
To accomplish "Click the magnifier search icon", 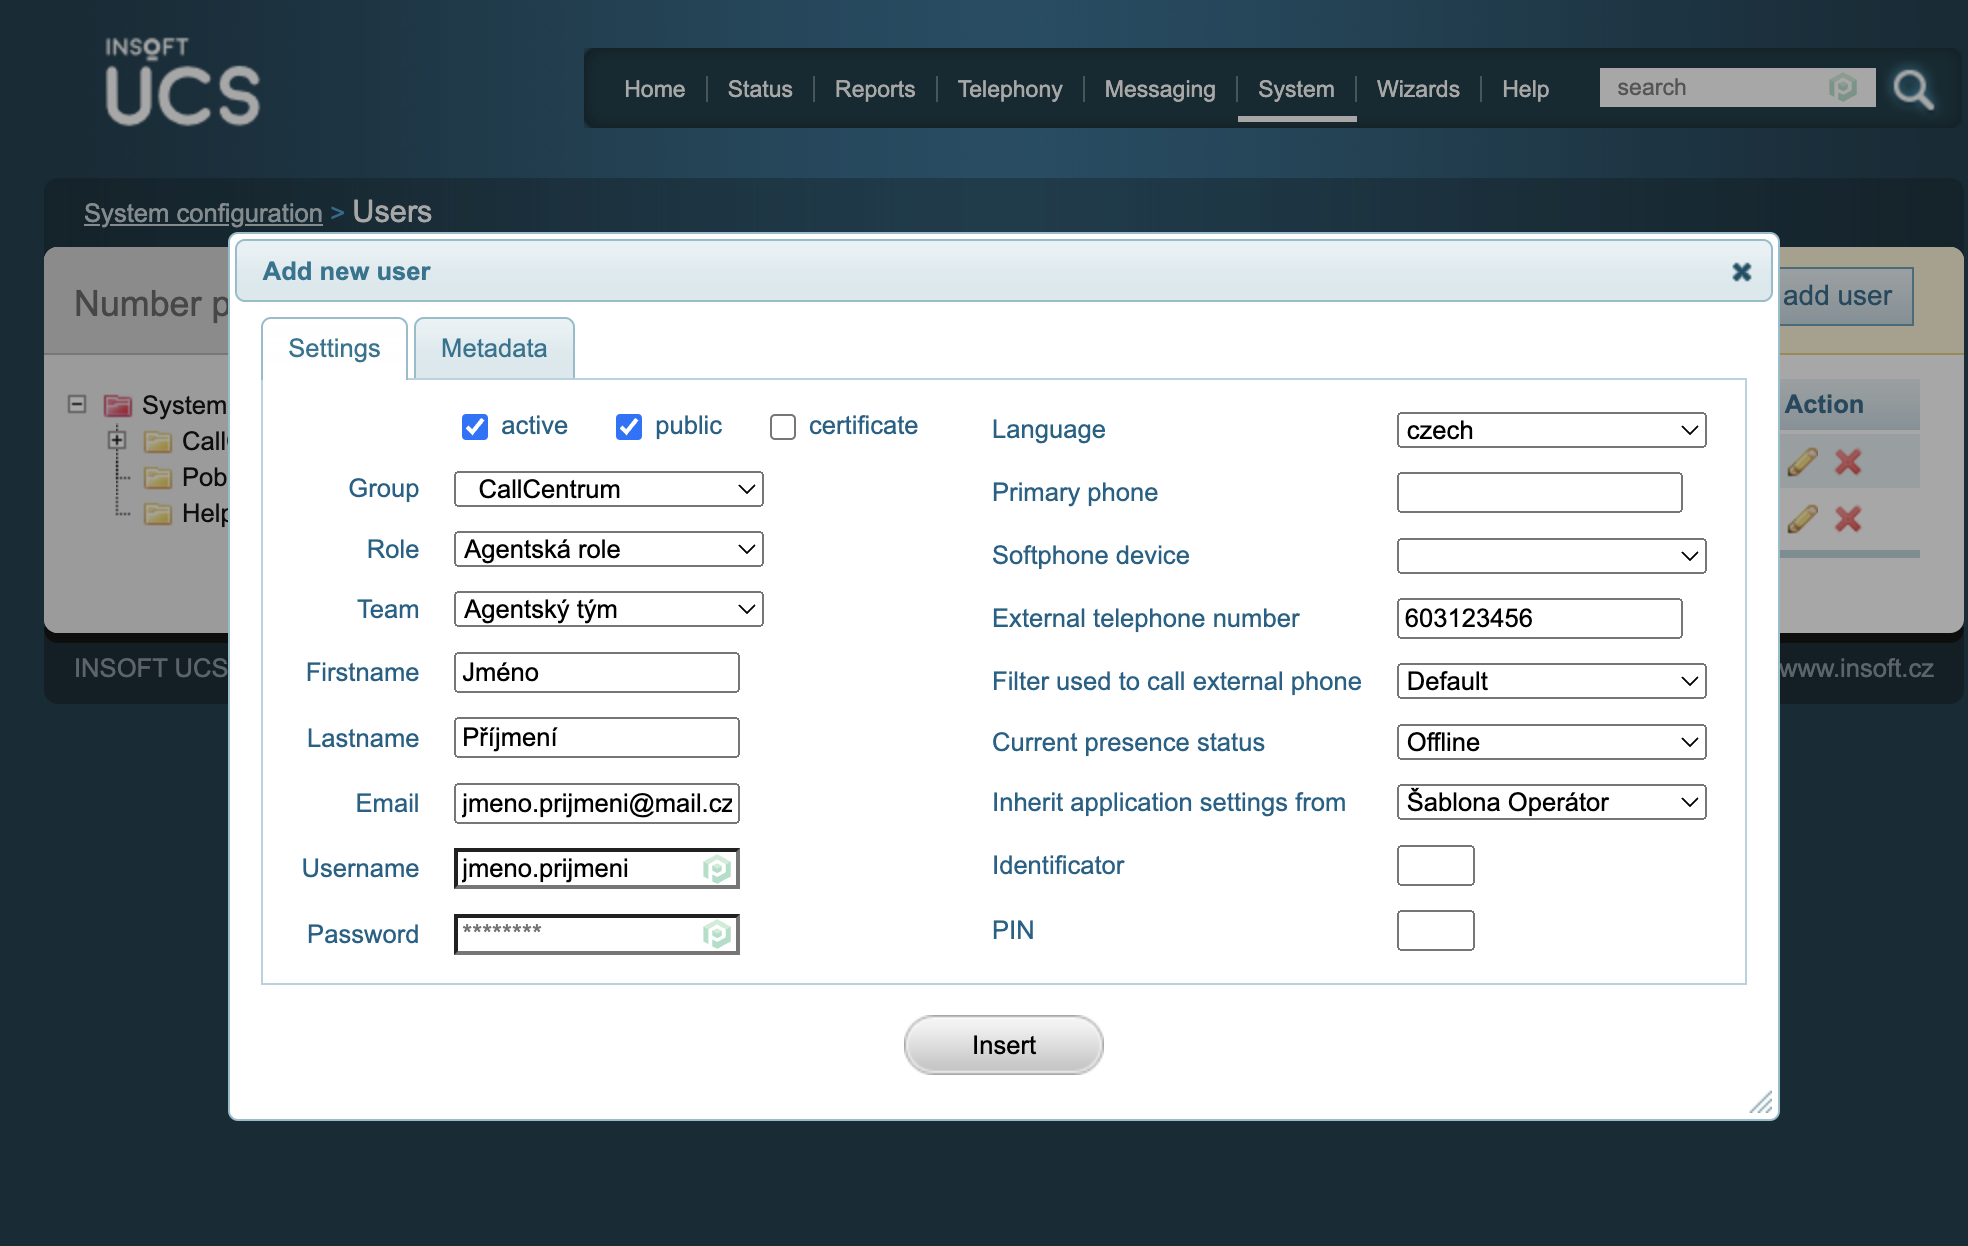I will coord(1913,90).
